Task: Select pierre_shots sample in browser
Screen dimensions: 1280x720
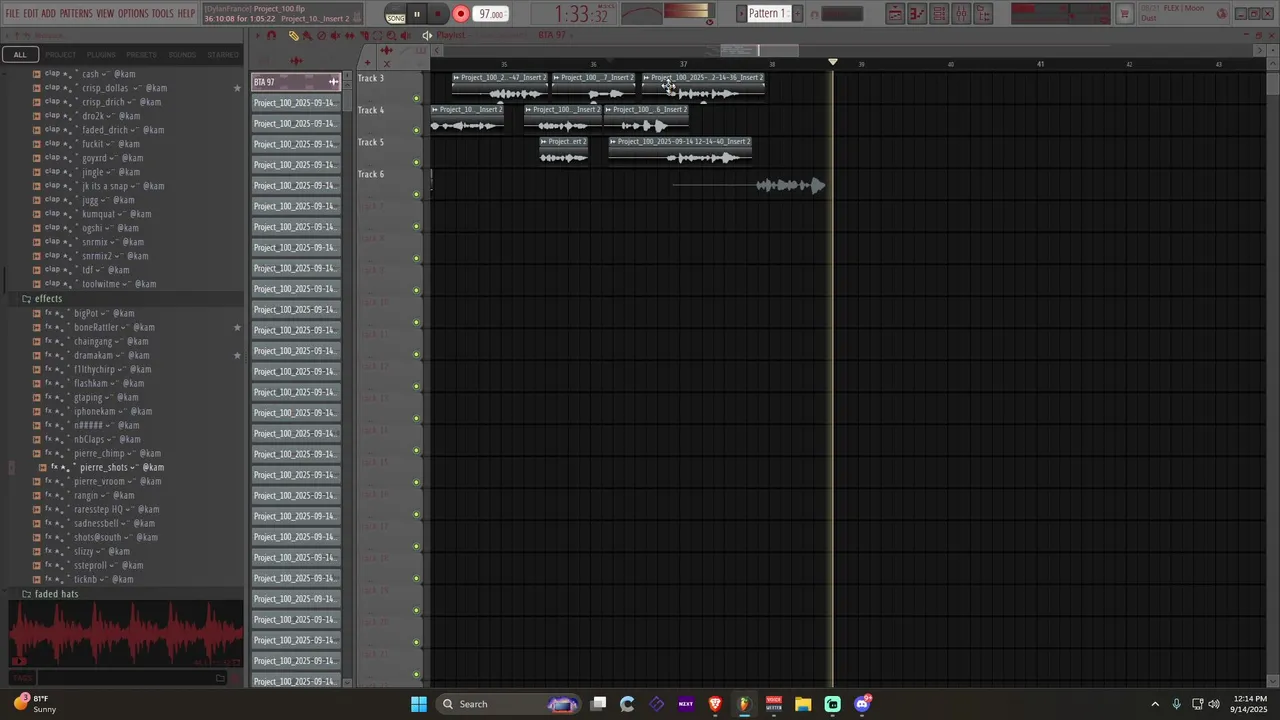Action: (x=121, y=467)
